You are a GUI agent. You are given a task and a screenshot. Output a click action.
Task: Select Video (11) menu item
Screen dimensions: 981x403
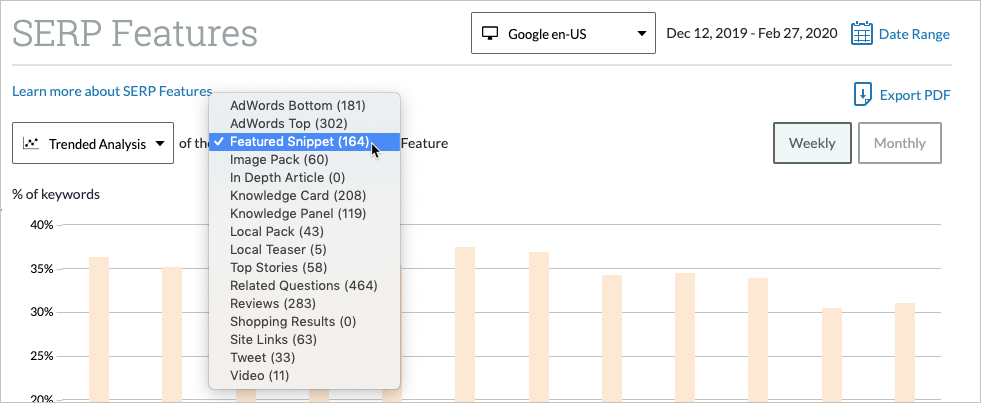[x=259, y=375]
